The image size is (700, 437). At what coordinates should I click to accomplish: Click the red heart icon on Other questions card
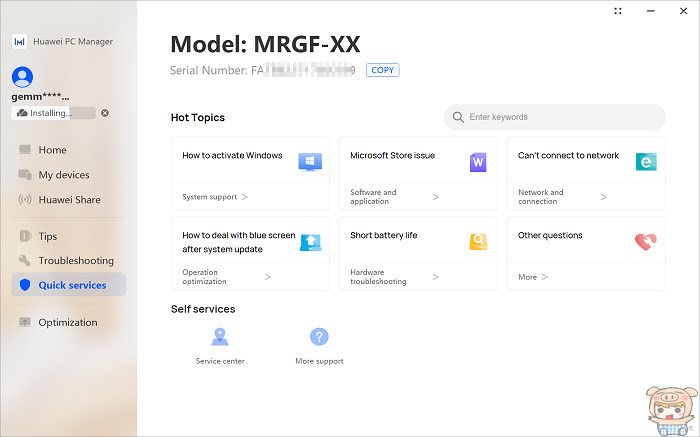click(x=646, y=242)
